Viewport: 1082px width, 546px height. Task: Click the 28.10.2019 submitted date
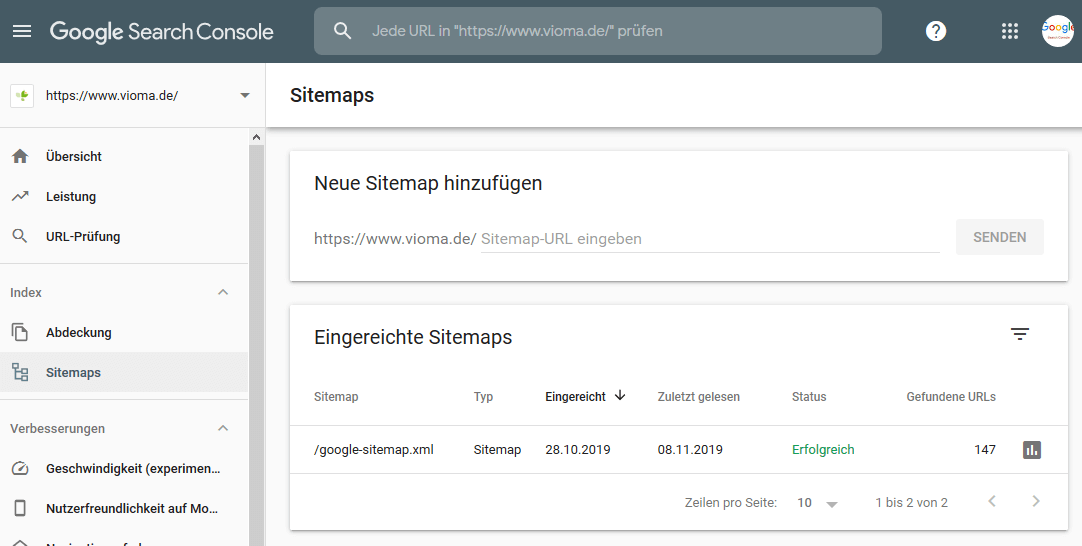578,450
